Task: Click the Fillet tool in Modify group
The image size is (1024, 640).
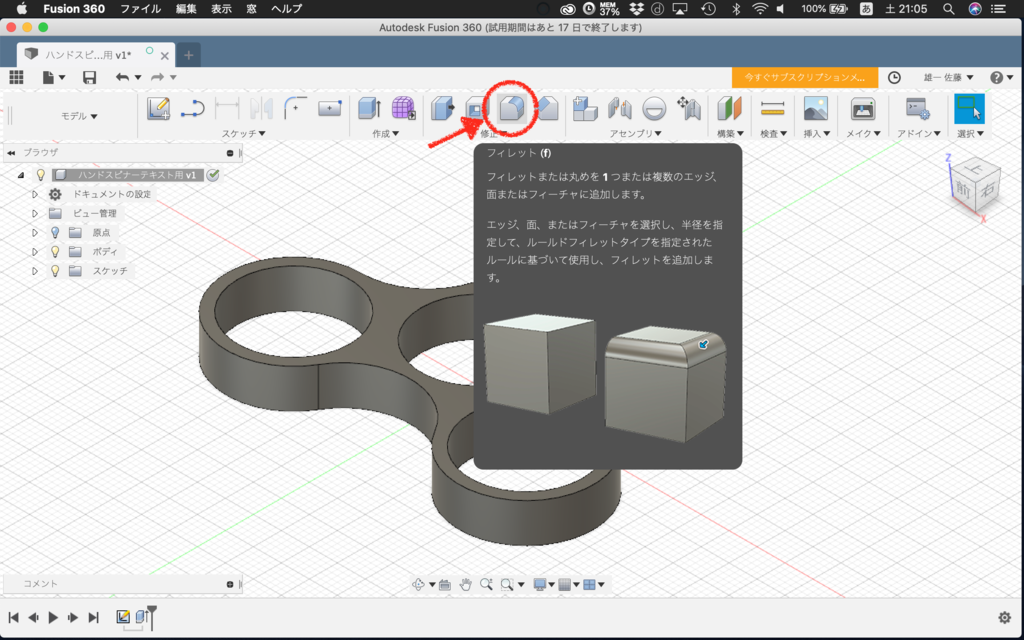Action: (x=512, y=108)
